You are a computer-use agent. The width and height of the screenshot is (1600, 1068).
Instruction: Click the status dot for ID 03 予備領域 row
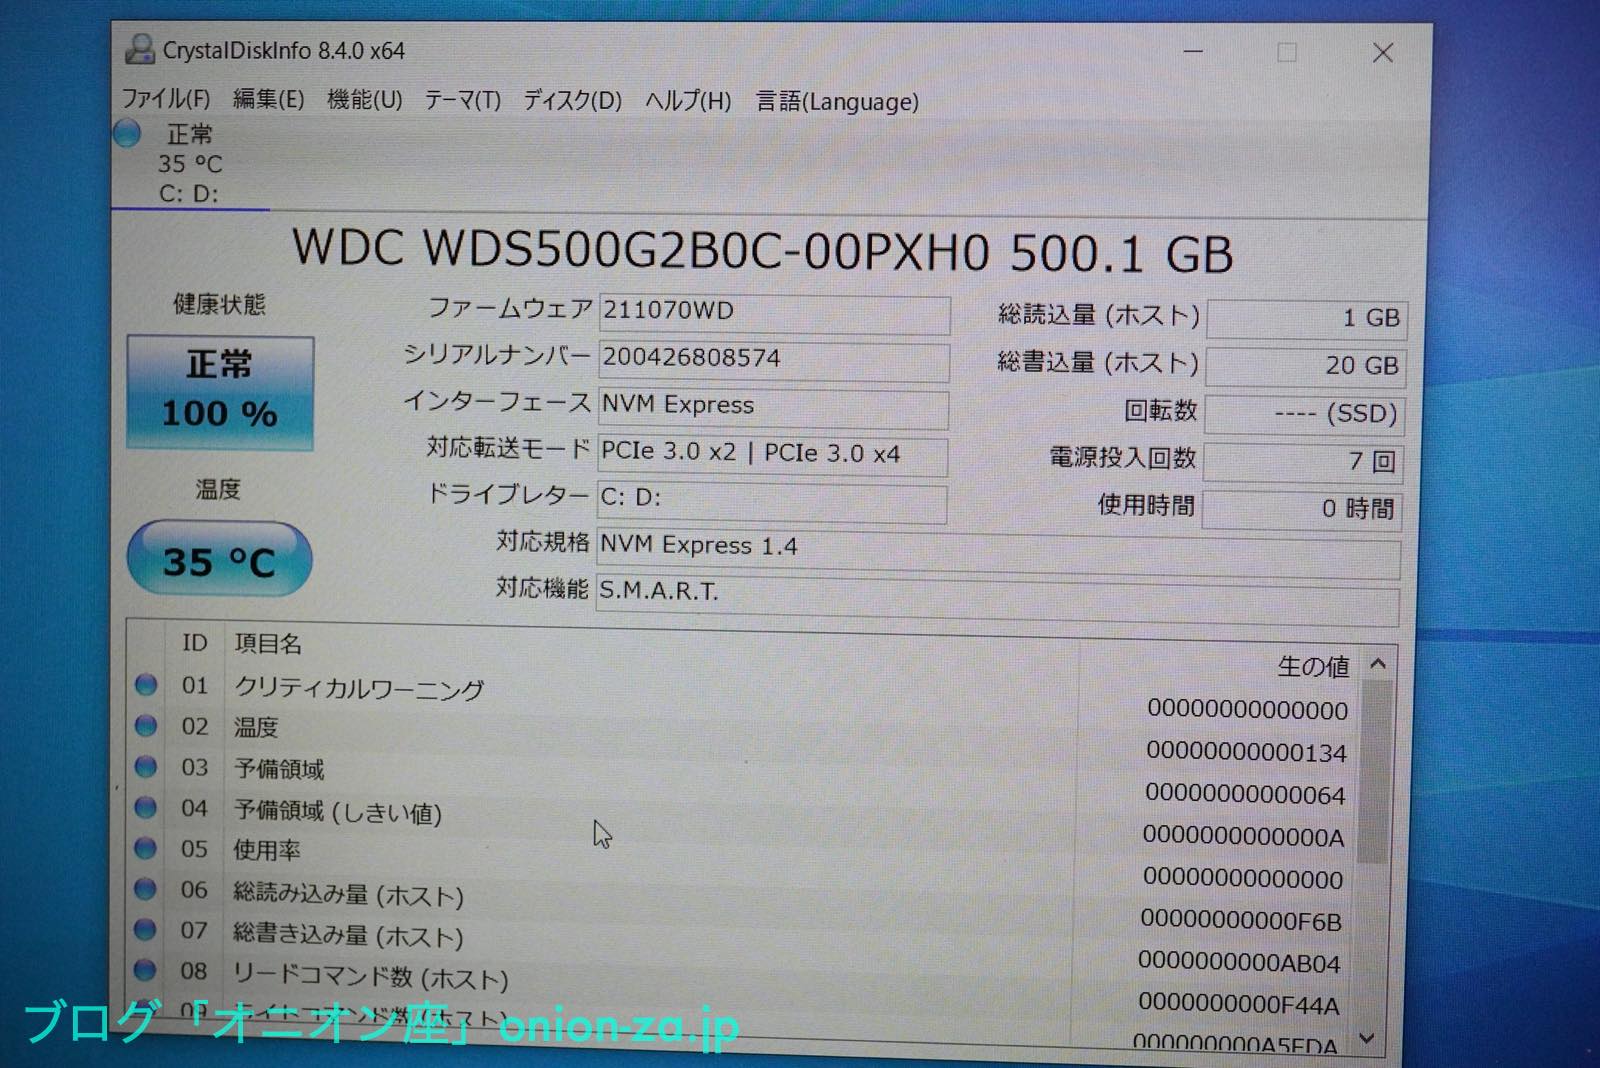pos(146,766)
